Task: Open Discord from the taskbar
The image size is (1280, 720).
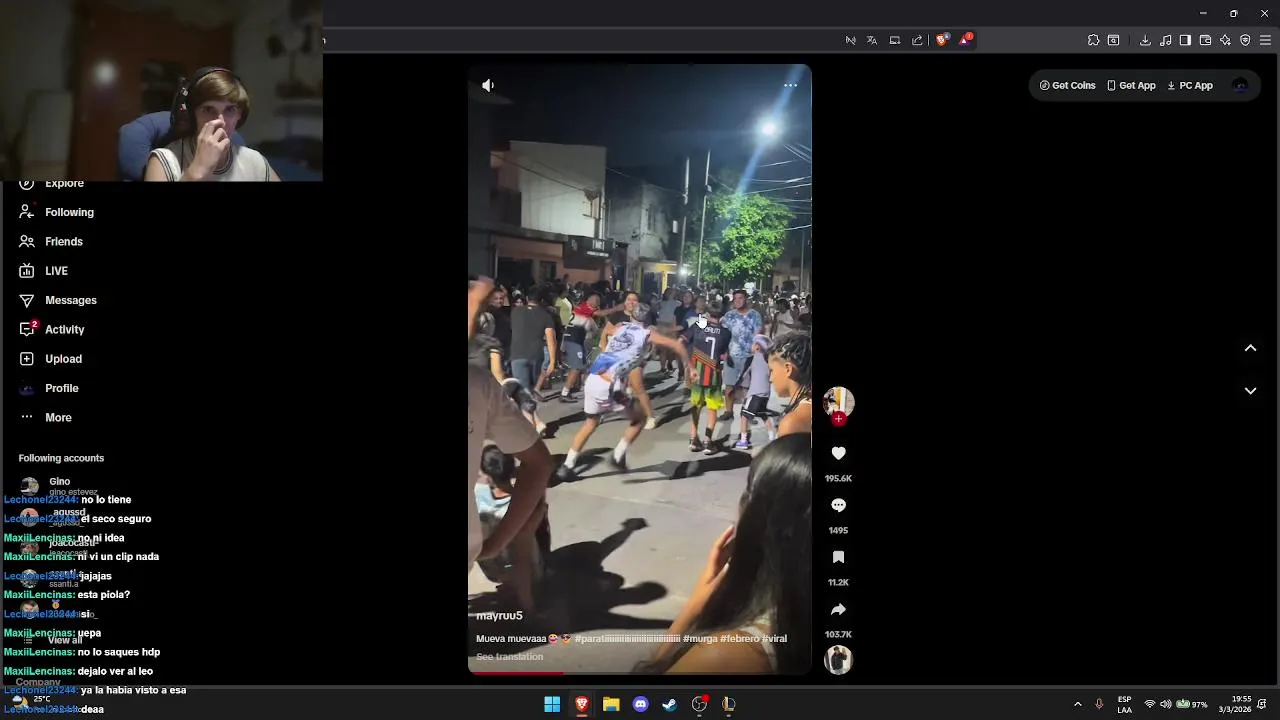Action: click(x=640, y=704)
